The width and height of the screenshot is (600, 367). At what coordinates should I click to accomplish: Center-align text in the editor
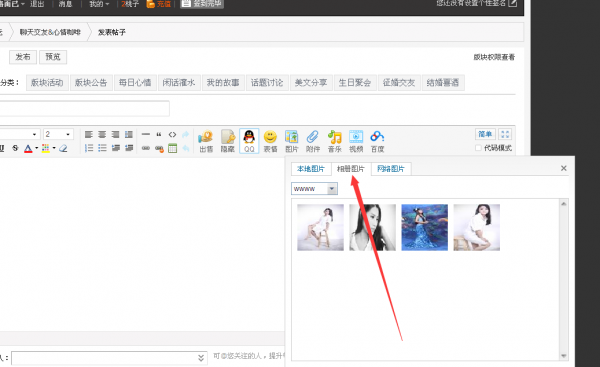102,134
